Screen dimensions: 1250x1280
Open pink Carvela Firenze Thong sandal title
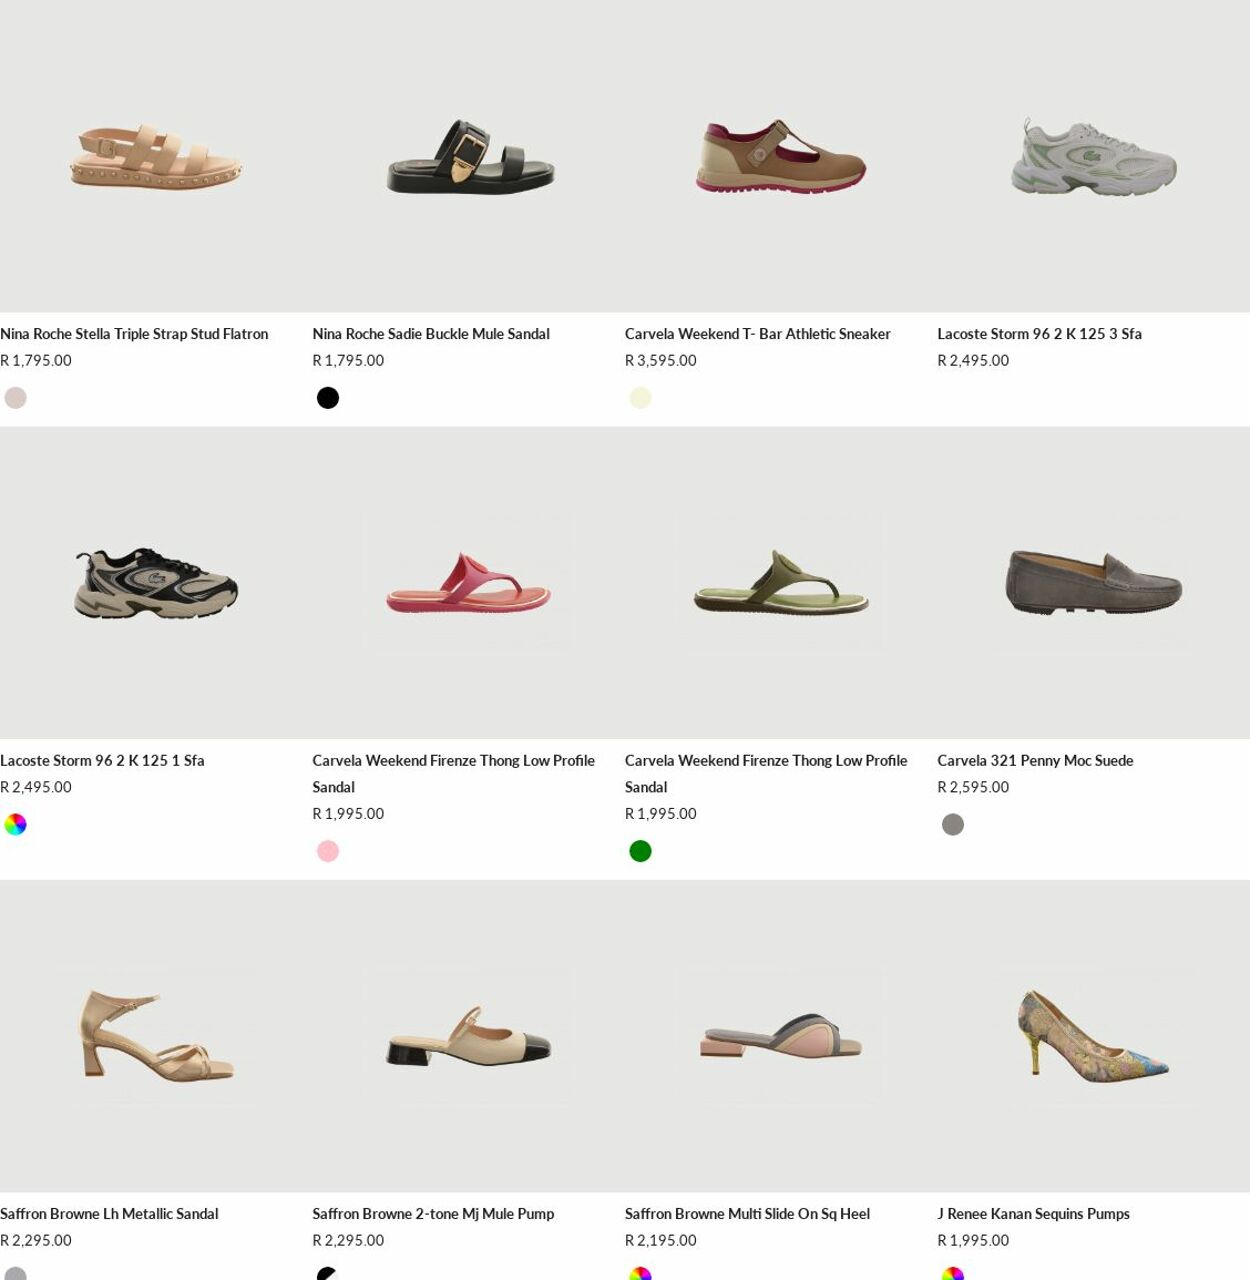click(453, 774)
